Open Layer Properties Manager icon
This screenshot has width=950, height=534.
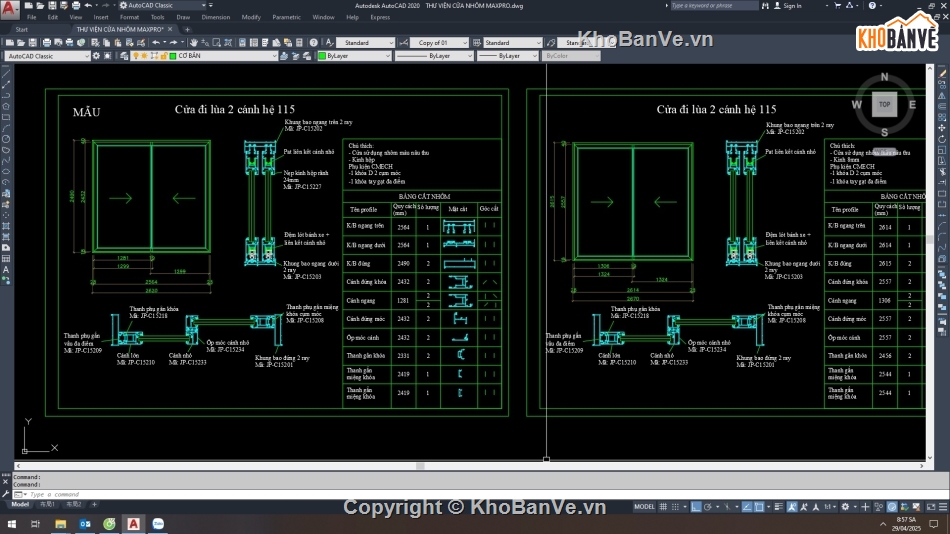(x=124, y=56)
